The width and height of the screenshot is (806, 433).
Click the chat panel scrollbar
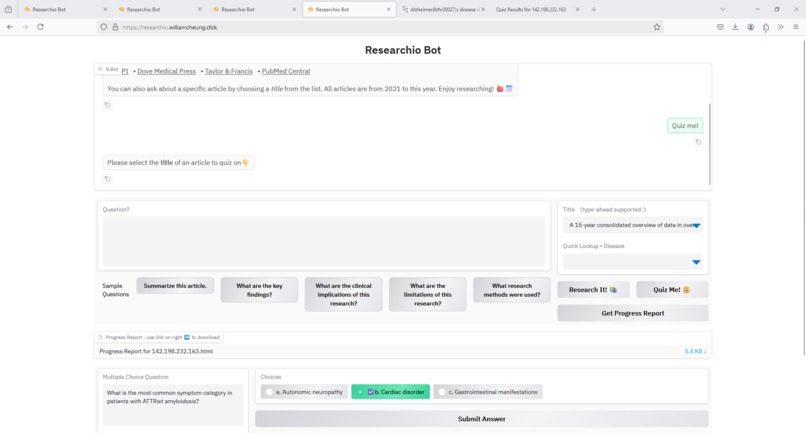(709, 144)
